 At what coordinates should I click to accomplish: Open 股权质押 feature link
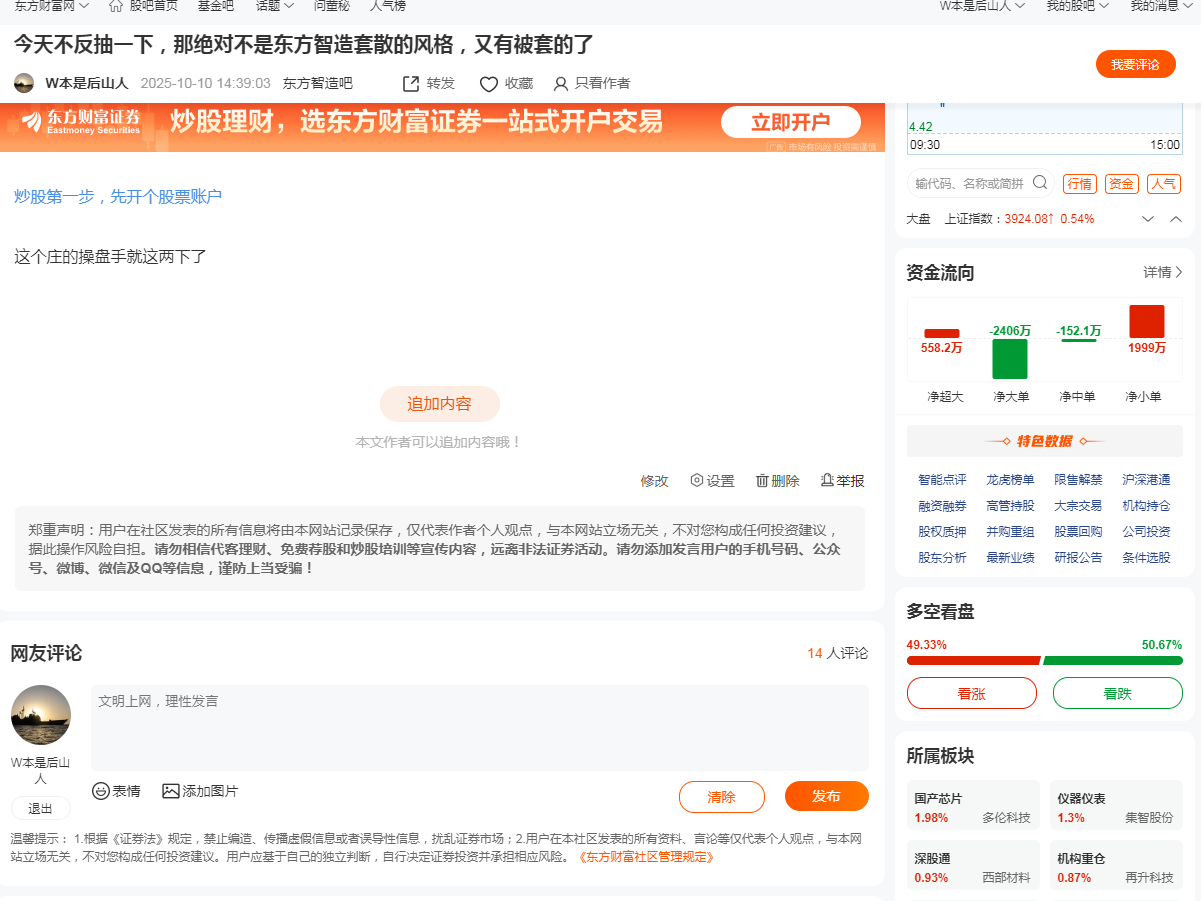click(942, 532)
